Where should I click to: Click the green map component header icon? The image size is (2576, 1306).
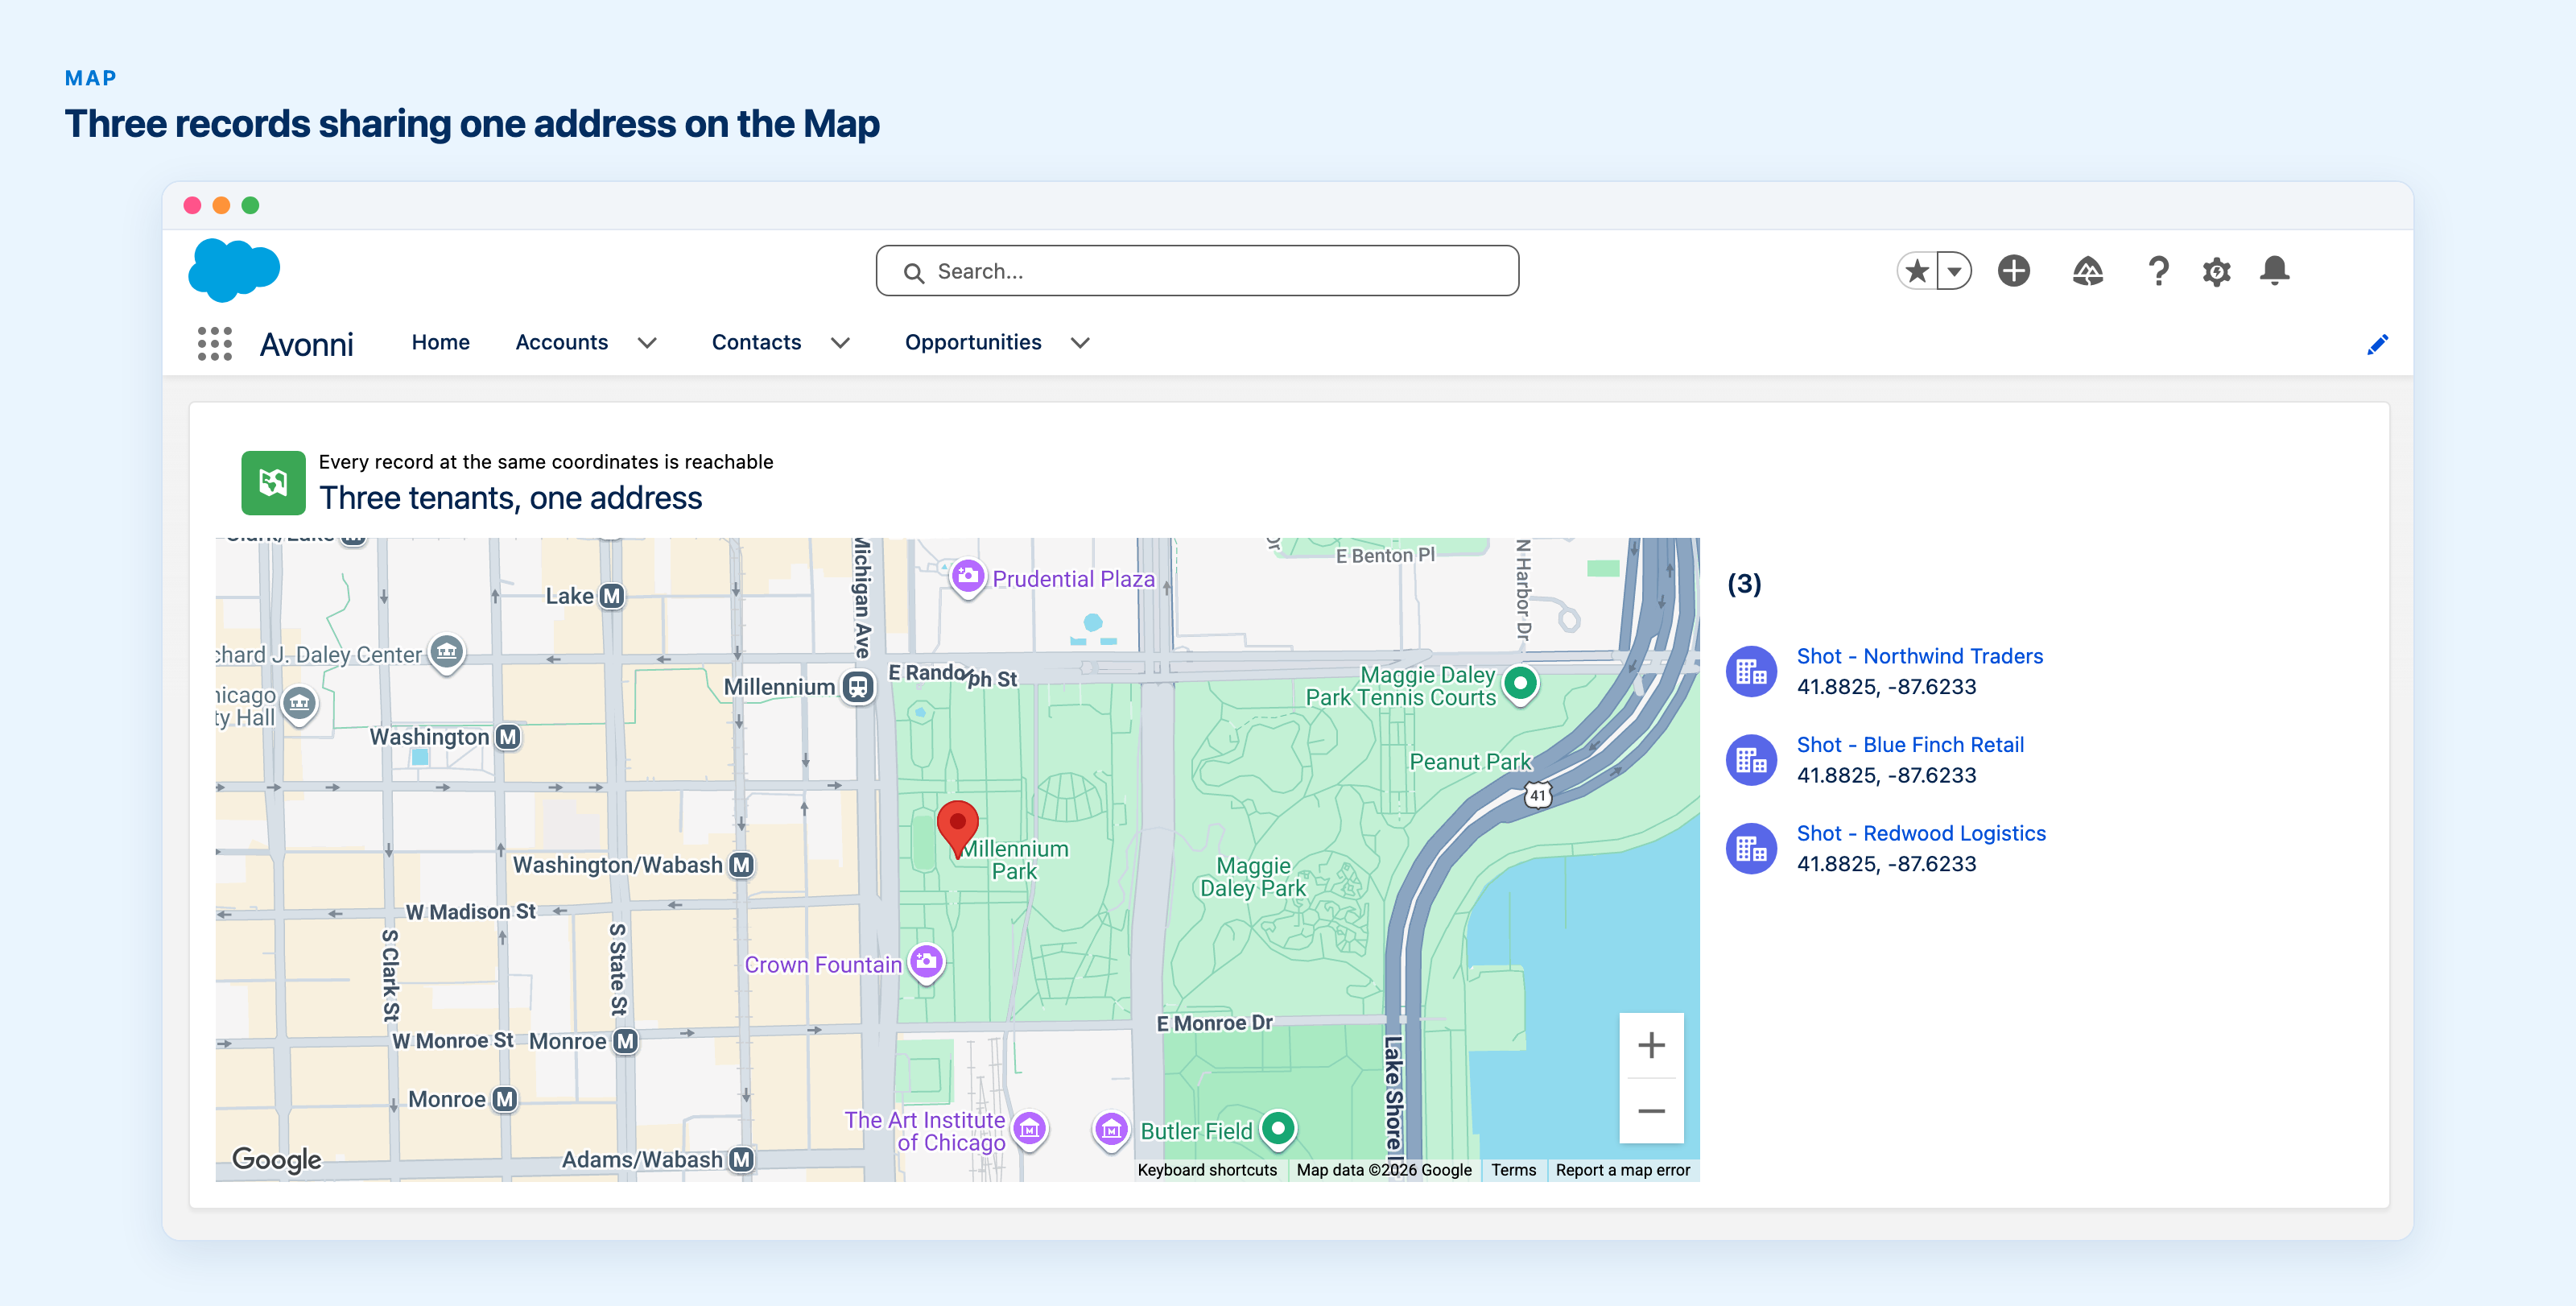point(273,483)
